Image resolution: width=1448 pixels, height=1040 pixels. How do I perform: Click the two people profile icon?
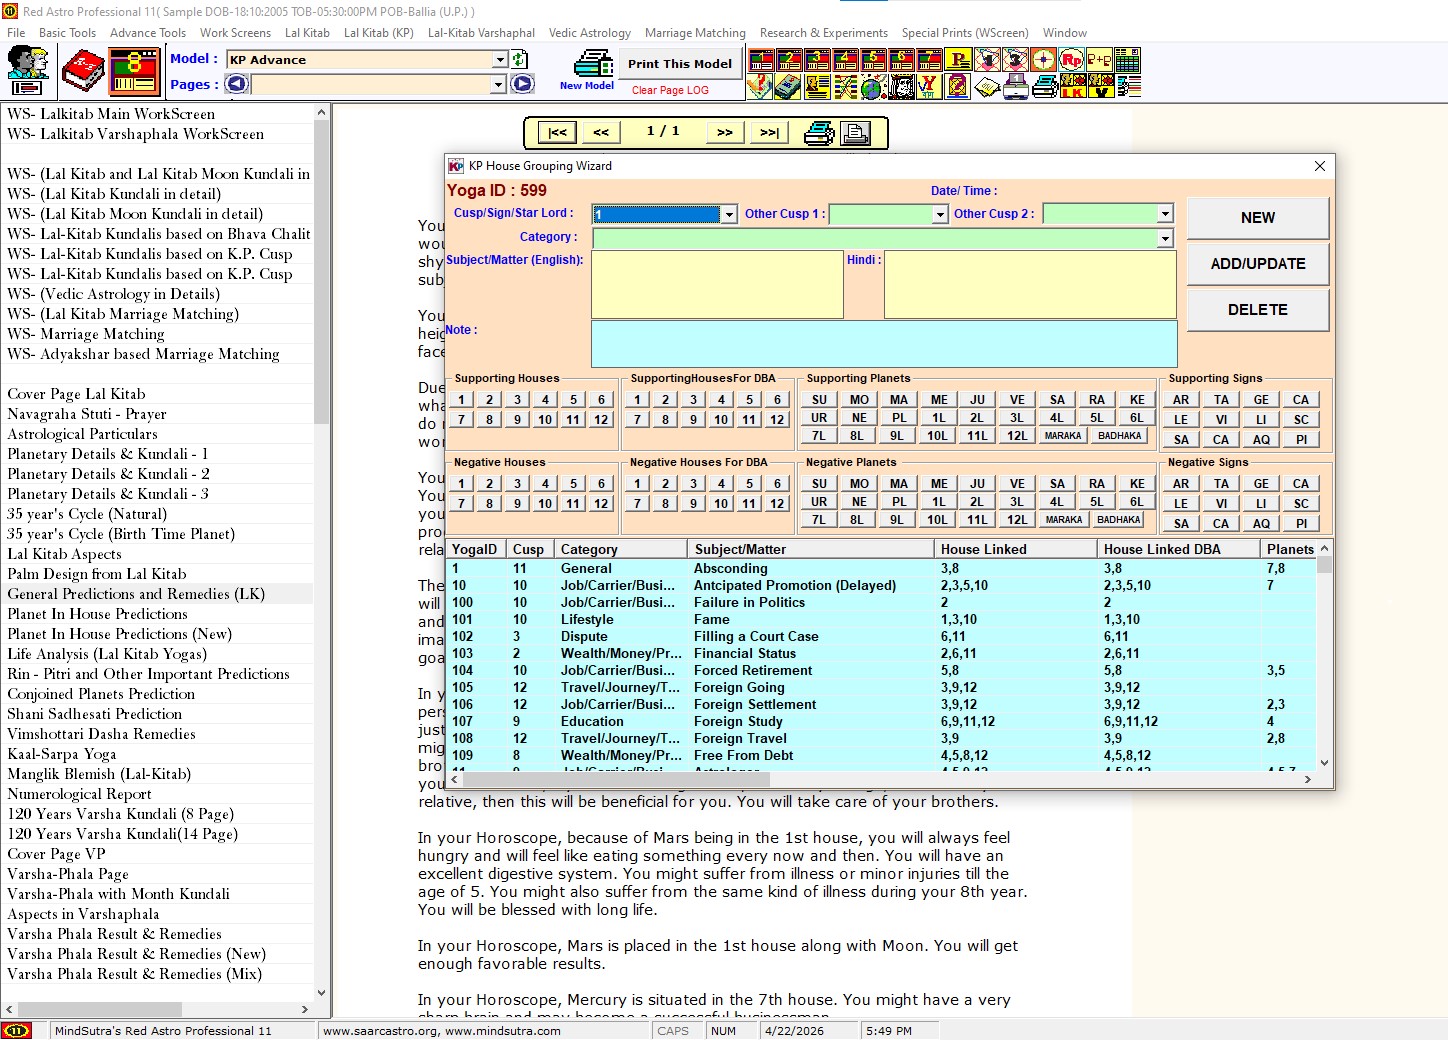point(28,71)
